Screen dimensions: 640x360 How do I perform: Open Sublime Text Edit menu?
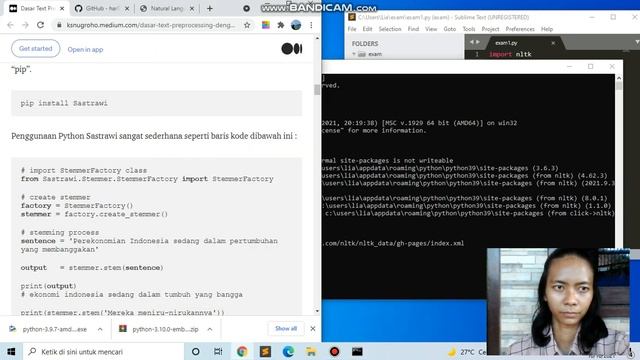[367, 29]
